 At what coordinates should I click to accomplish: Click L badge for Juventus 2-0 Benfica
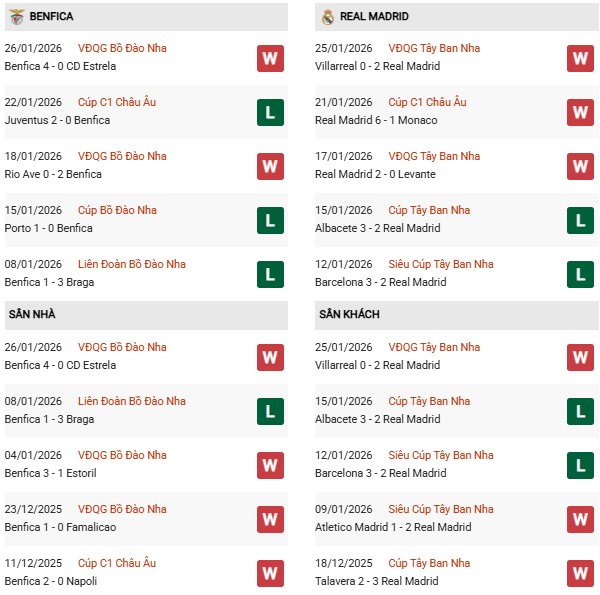[269, 112]
